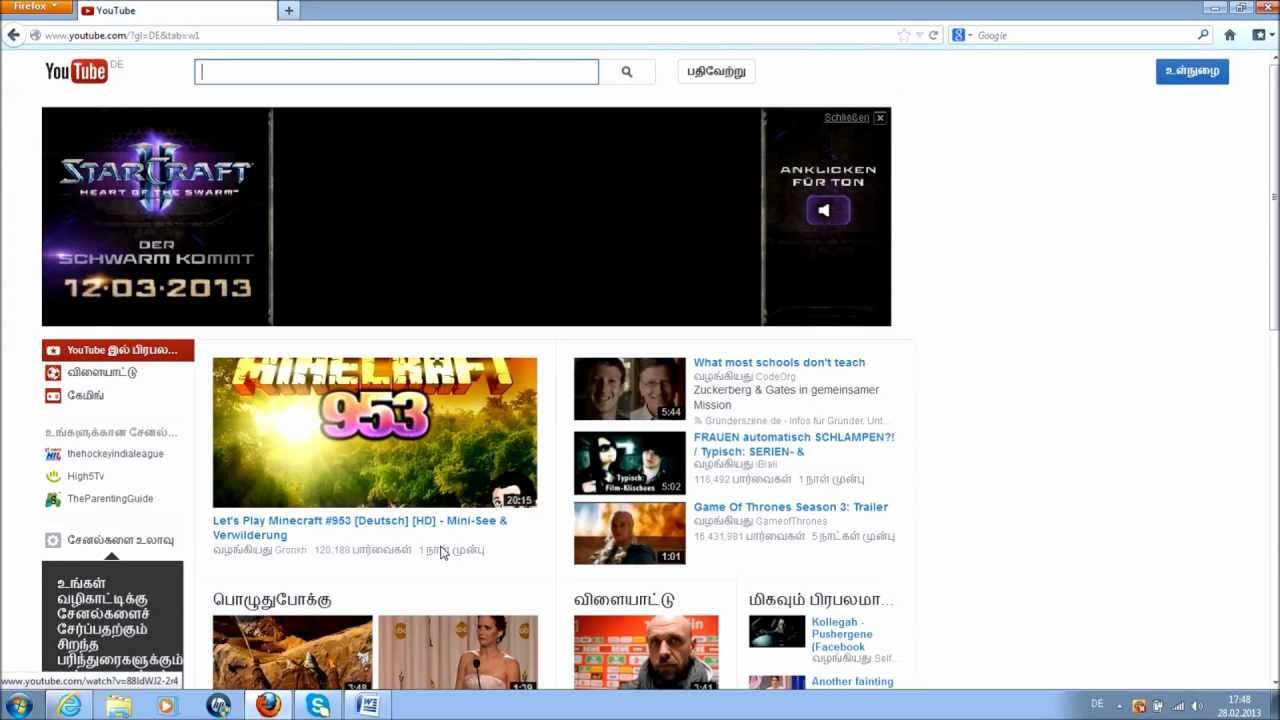Open the URL history dropdown arrow
Image resolution: width=1280 pixels, height=720 pixels.
[919, 35]
